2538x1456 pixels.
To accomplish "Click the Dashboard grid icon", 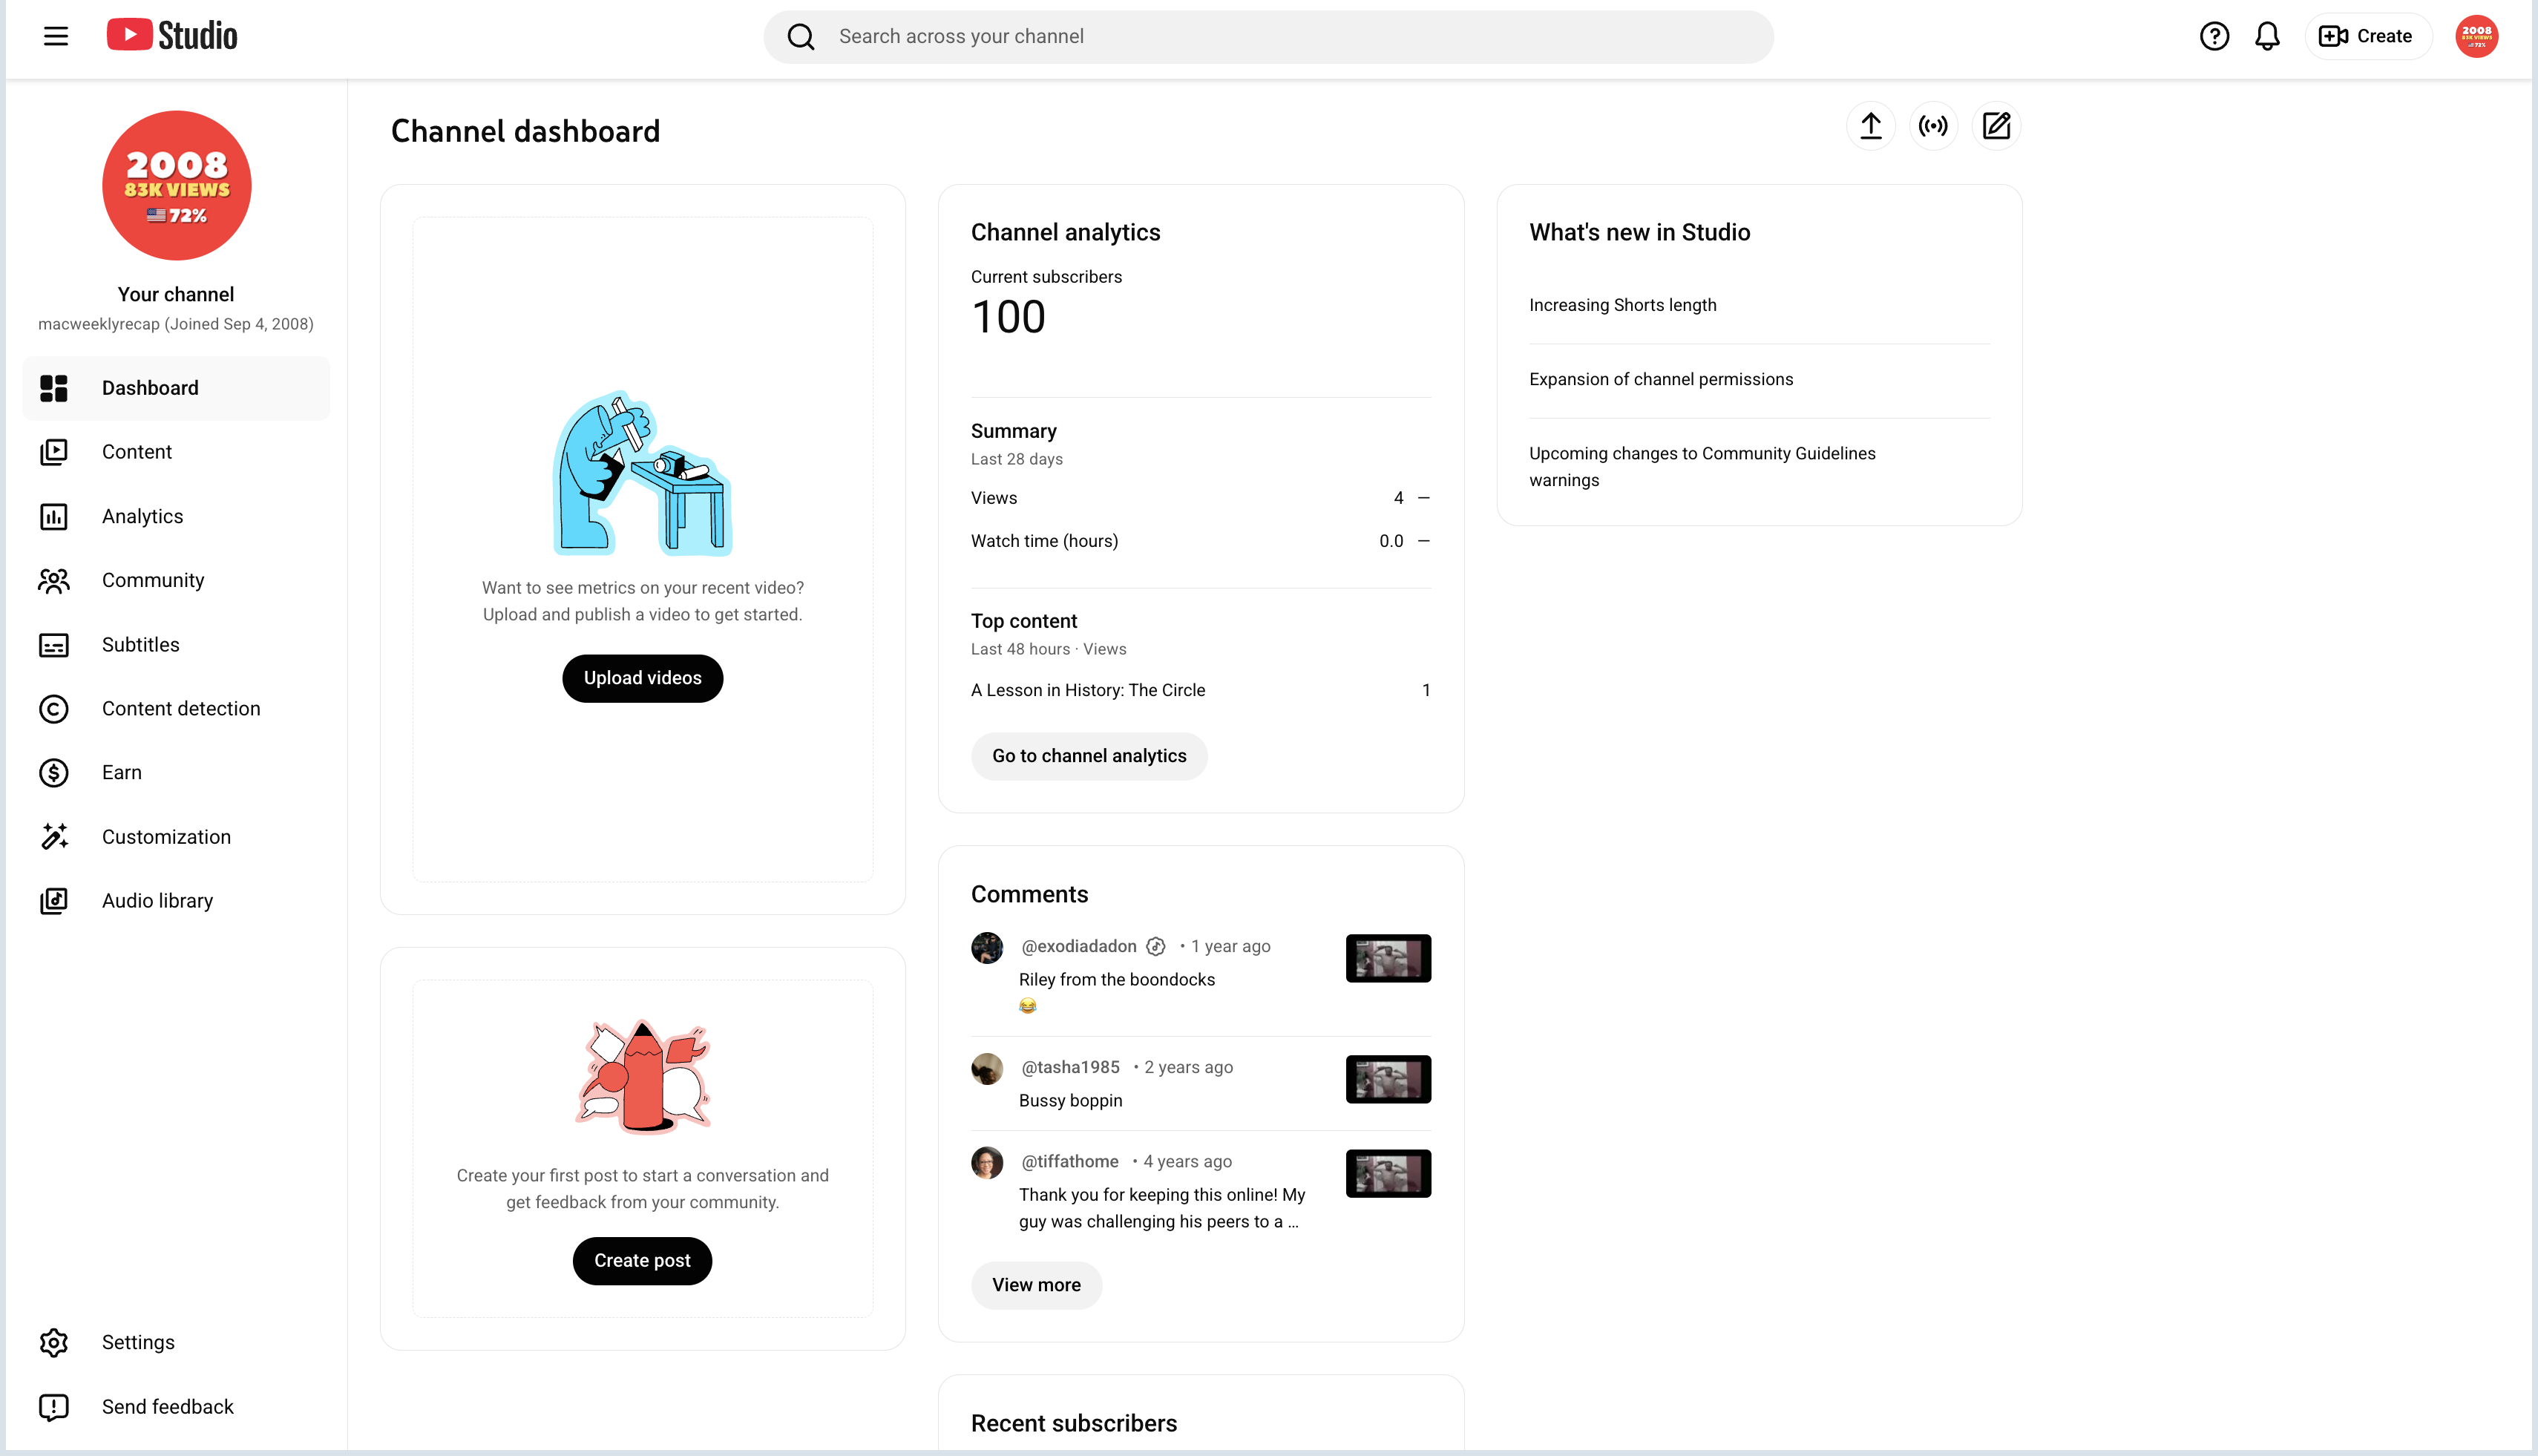I will 54,388.
